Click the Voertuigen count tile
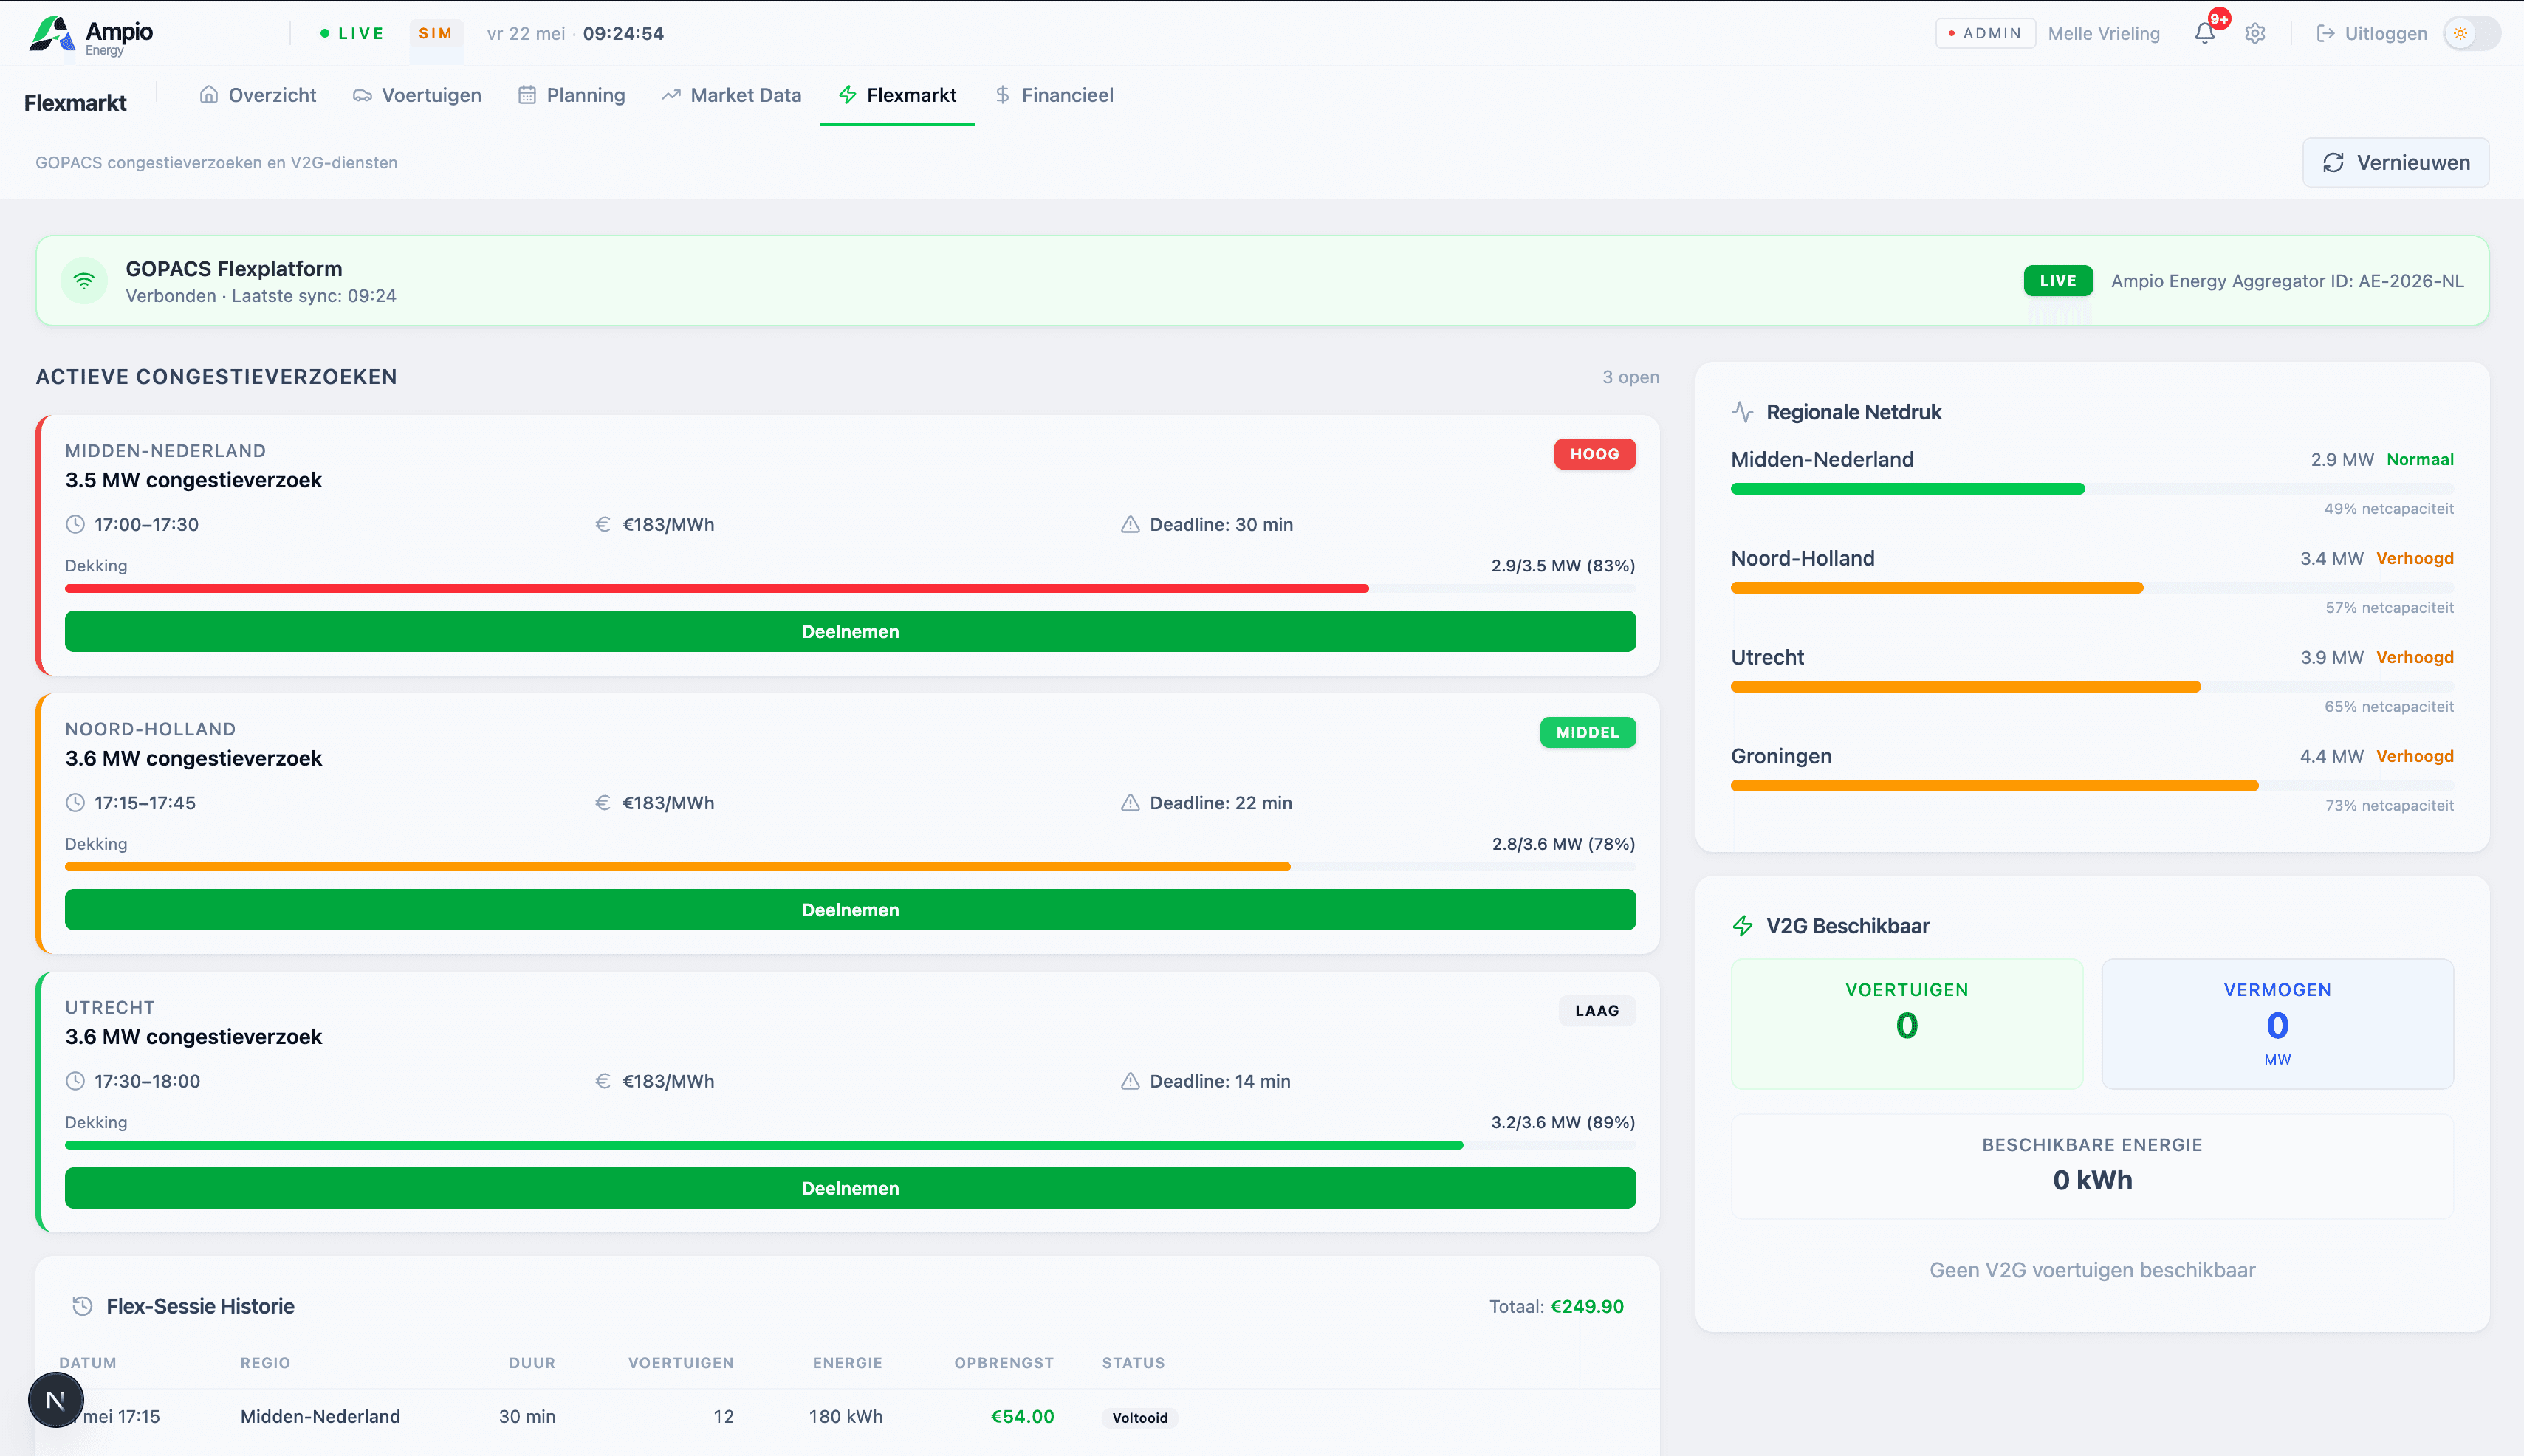The image size is (2524, 1456). pyautogui.click(x=1907, y=1024)
